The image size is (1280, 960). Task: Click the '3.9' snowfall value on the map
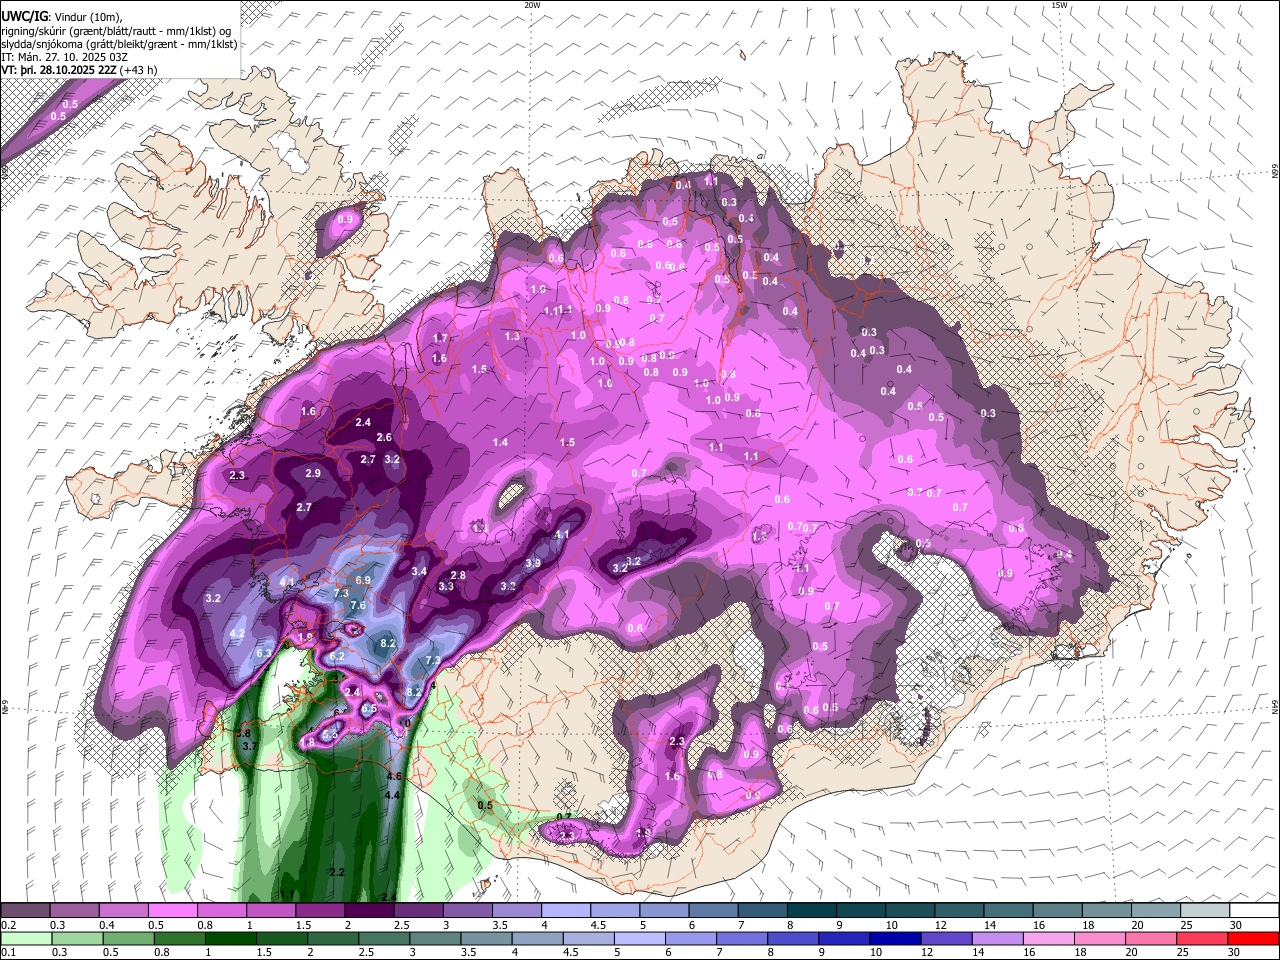pyautogui.click(x=533, y=563)
